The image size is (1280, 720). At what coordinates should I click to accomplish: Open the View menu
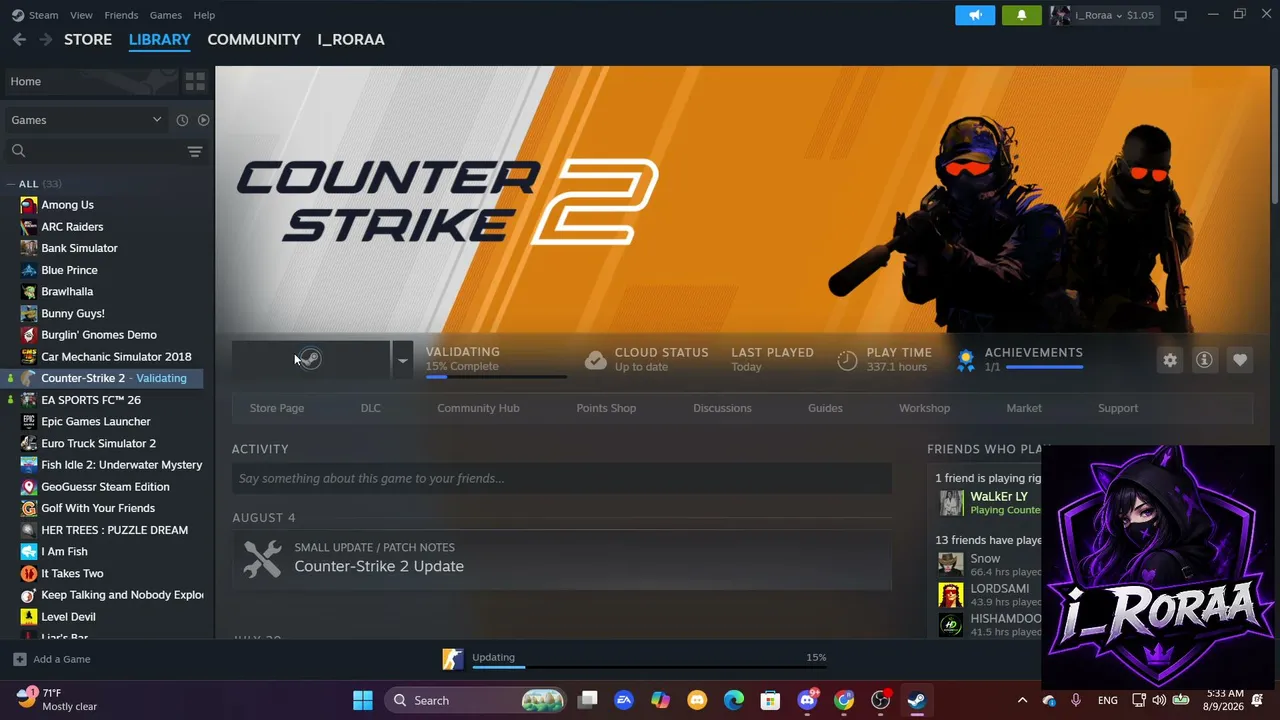pyautogui.click(x=81, y=15)
